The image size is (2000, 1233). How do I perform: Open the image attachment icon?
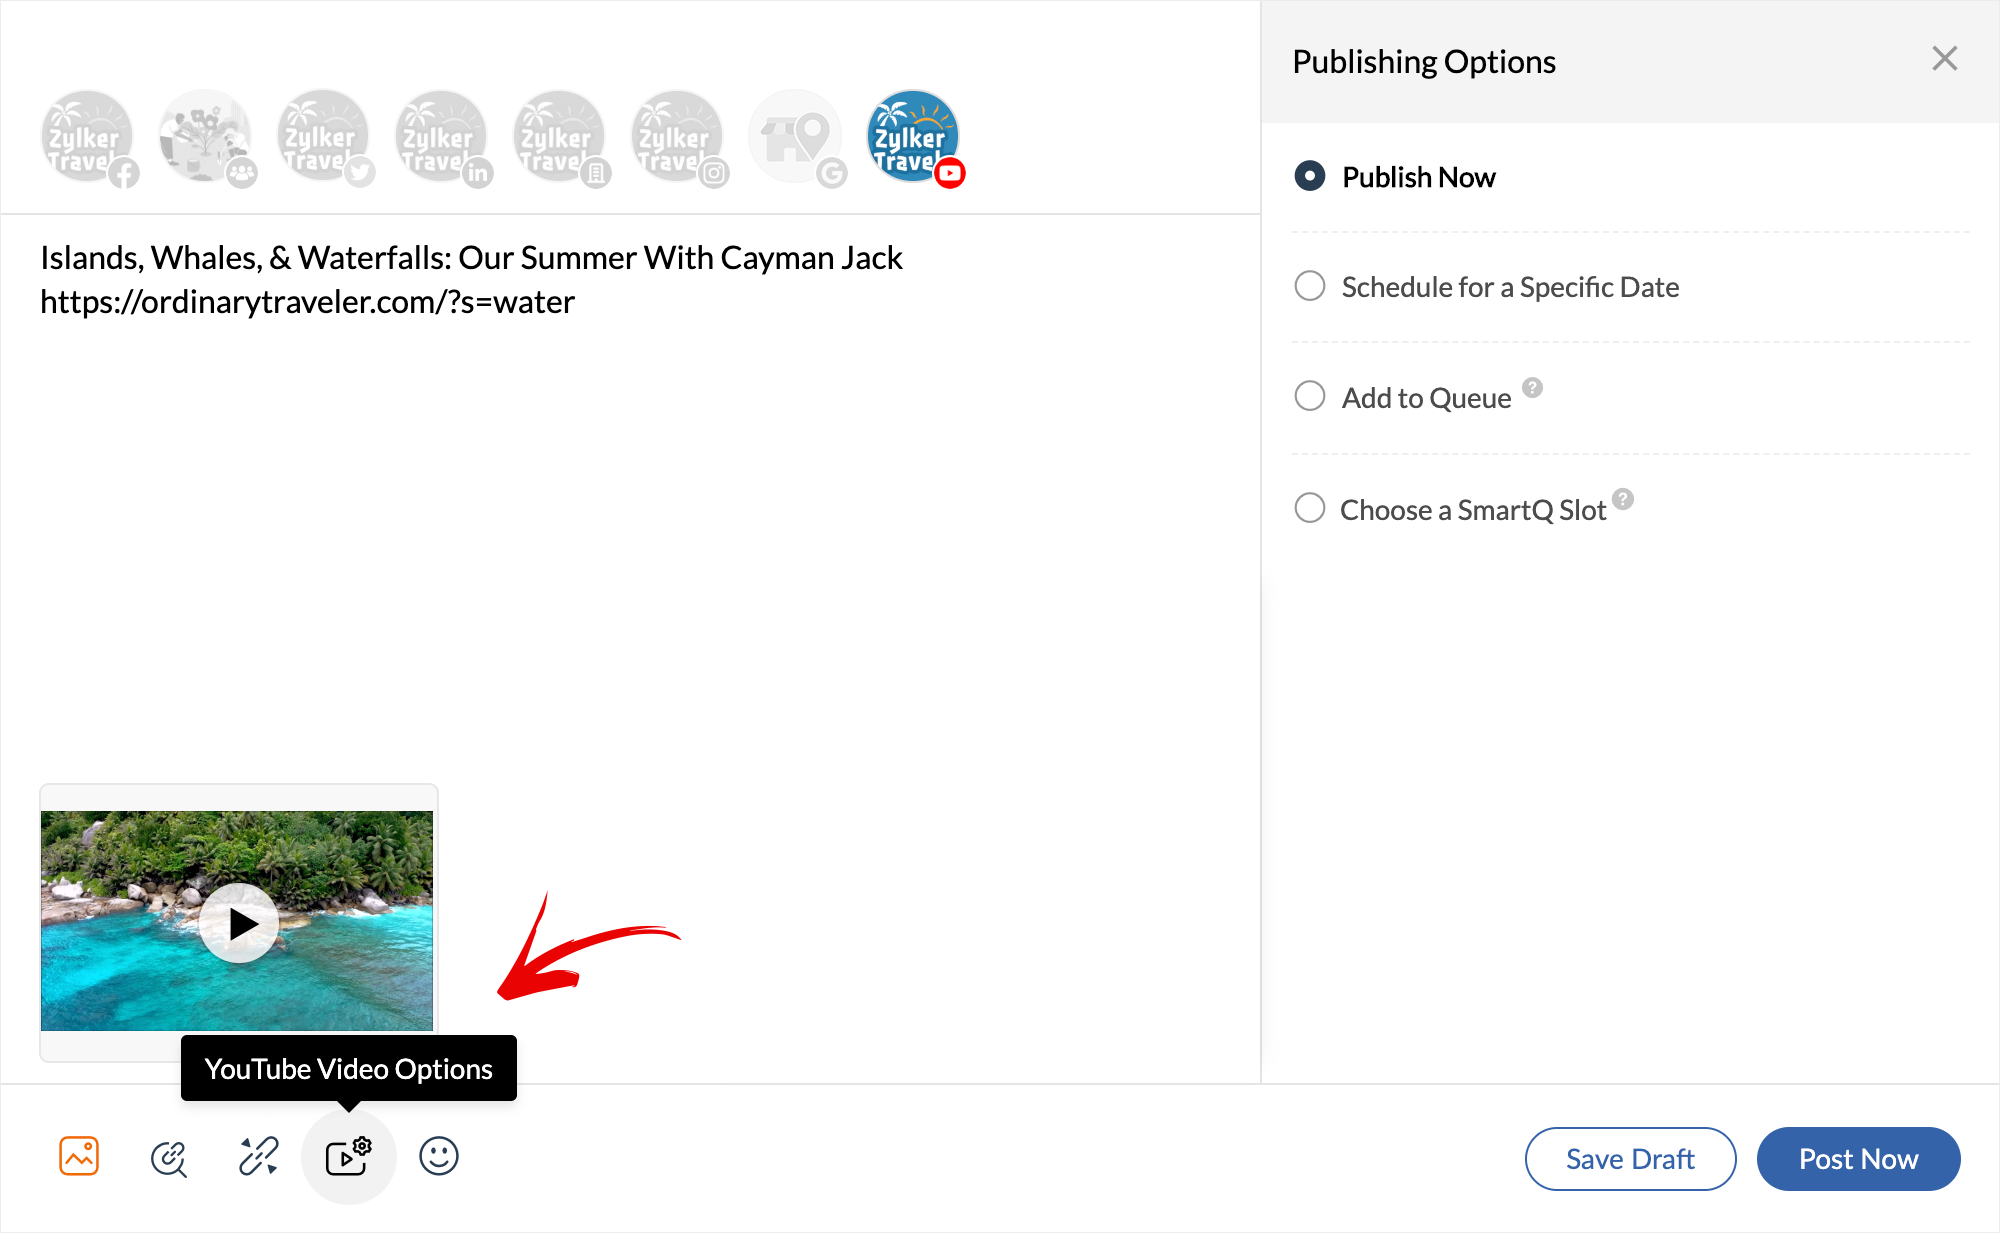pyautogui.click(x=79, y=1156)
